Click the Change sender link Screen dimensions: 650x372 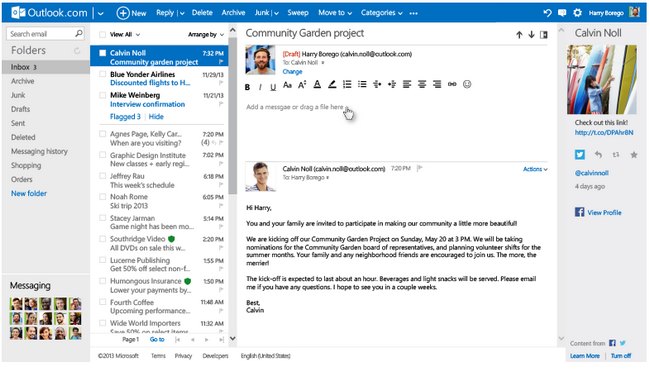pos(292,71)
